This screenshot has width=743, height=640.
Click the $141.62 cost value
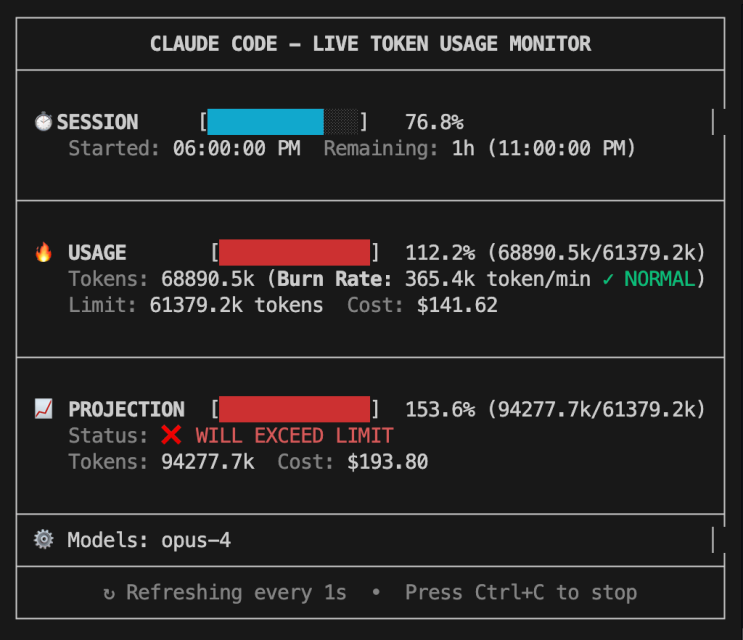click(x=457, y=305)
